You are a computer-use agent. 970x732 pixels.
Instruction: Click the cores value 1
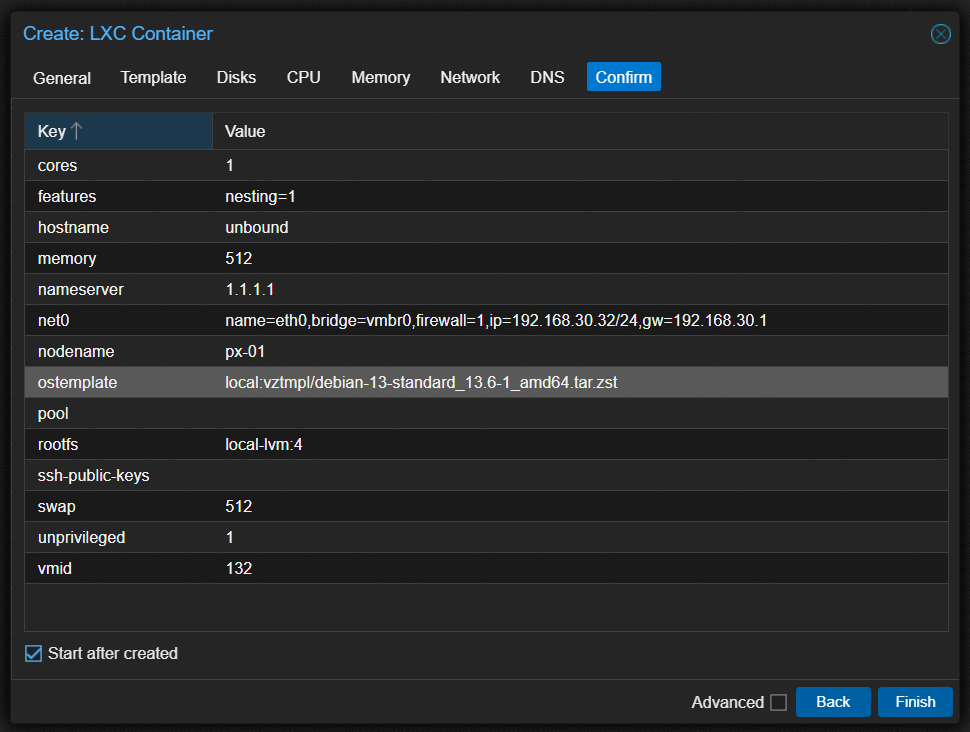pyautogui.click(x=230, y=165)
